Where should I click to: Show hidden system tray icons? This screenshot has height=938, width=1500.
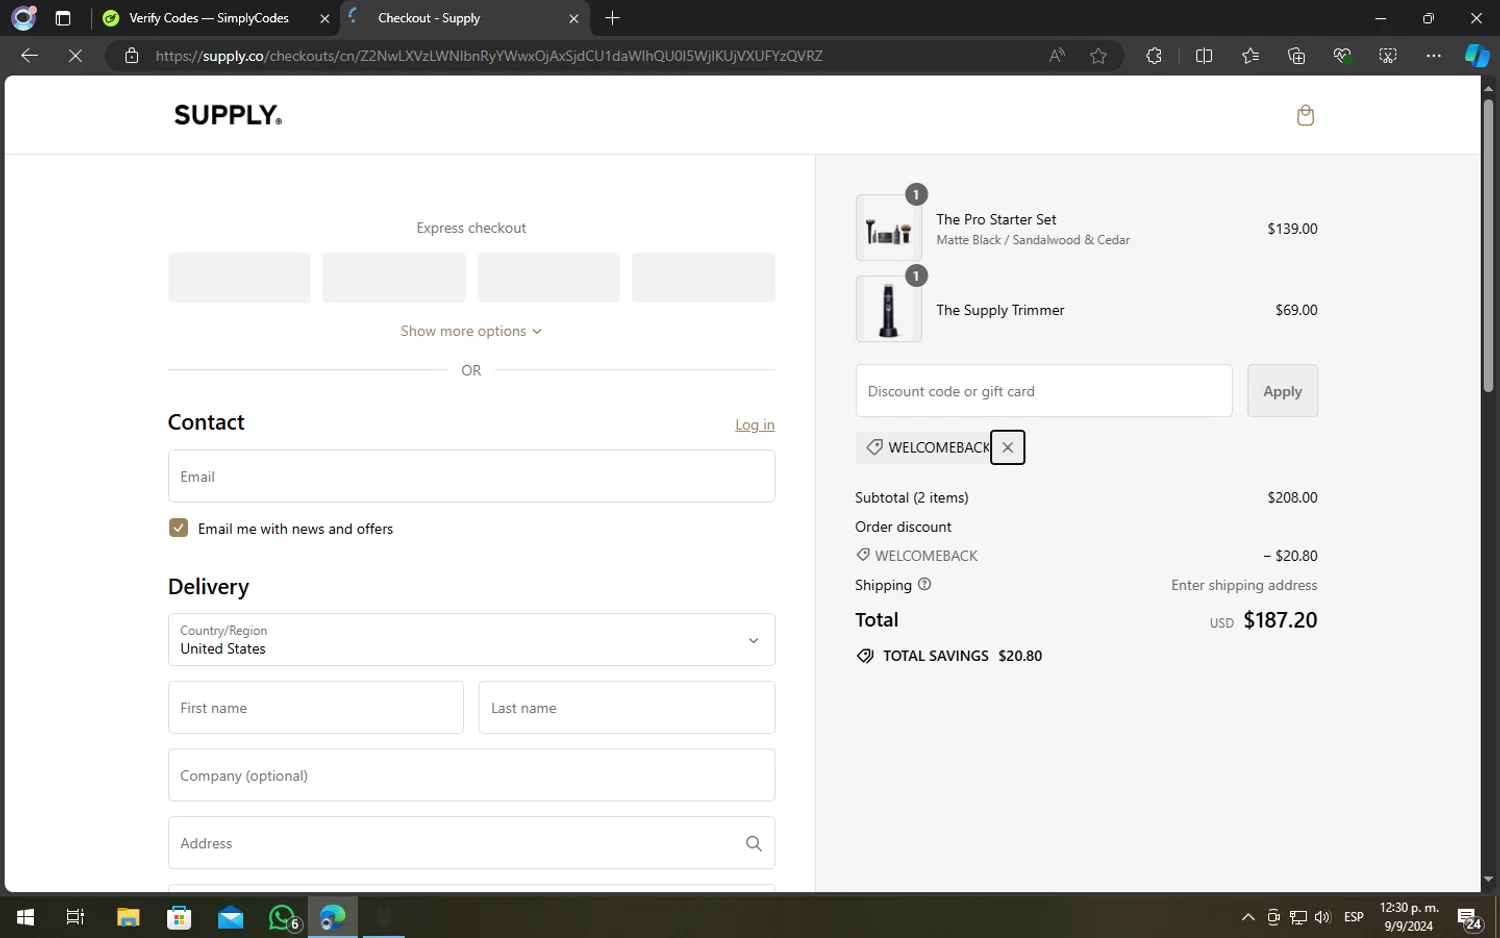(x=1248, y=917)
